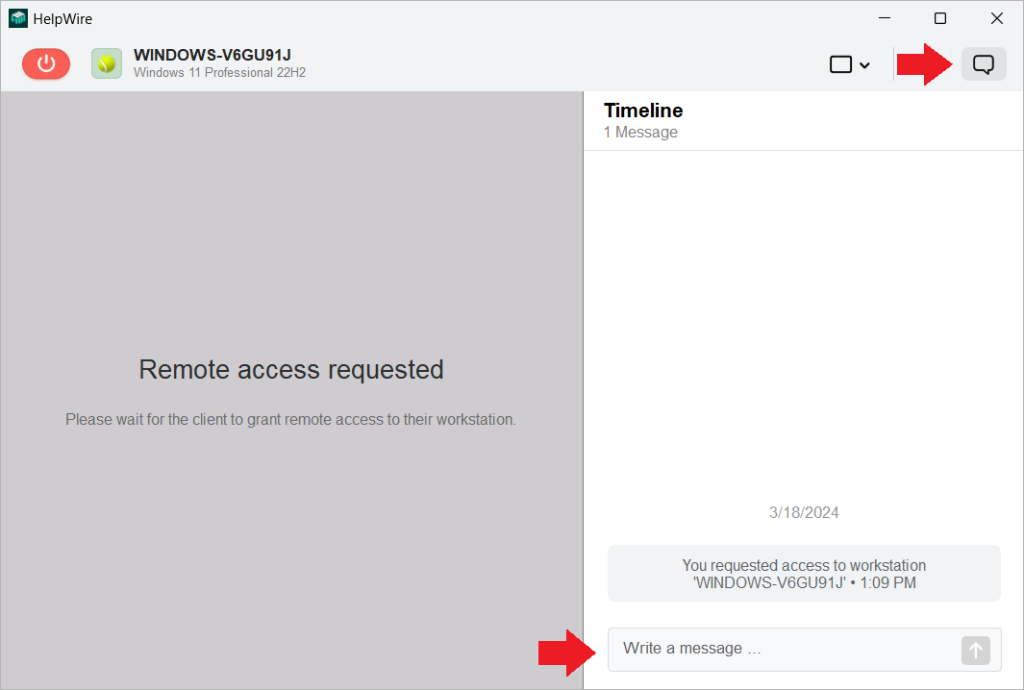Click the maximize icon in the title bar
Screen dimensions: 1024x690
point(940,18)
